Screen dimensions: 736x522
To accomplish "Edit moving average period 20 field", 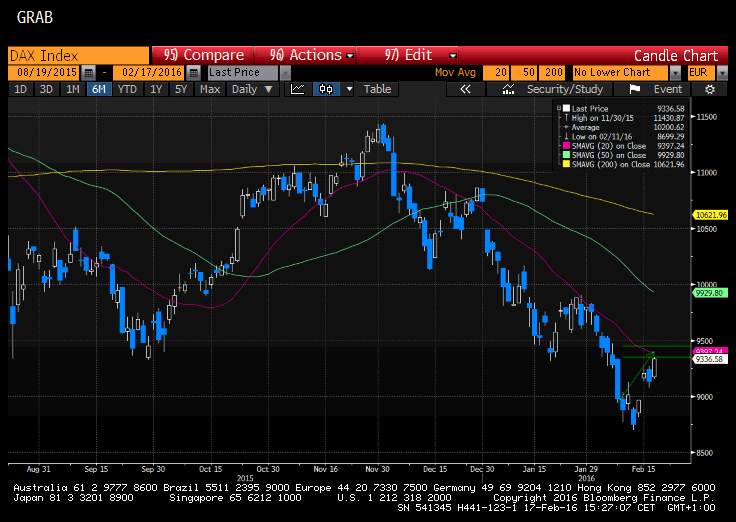I will point(496,73).
